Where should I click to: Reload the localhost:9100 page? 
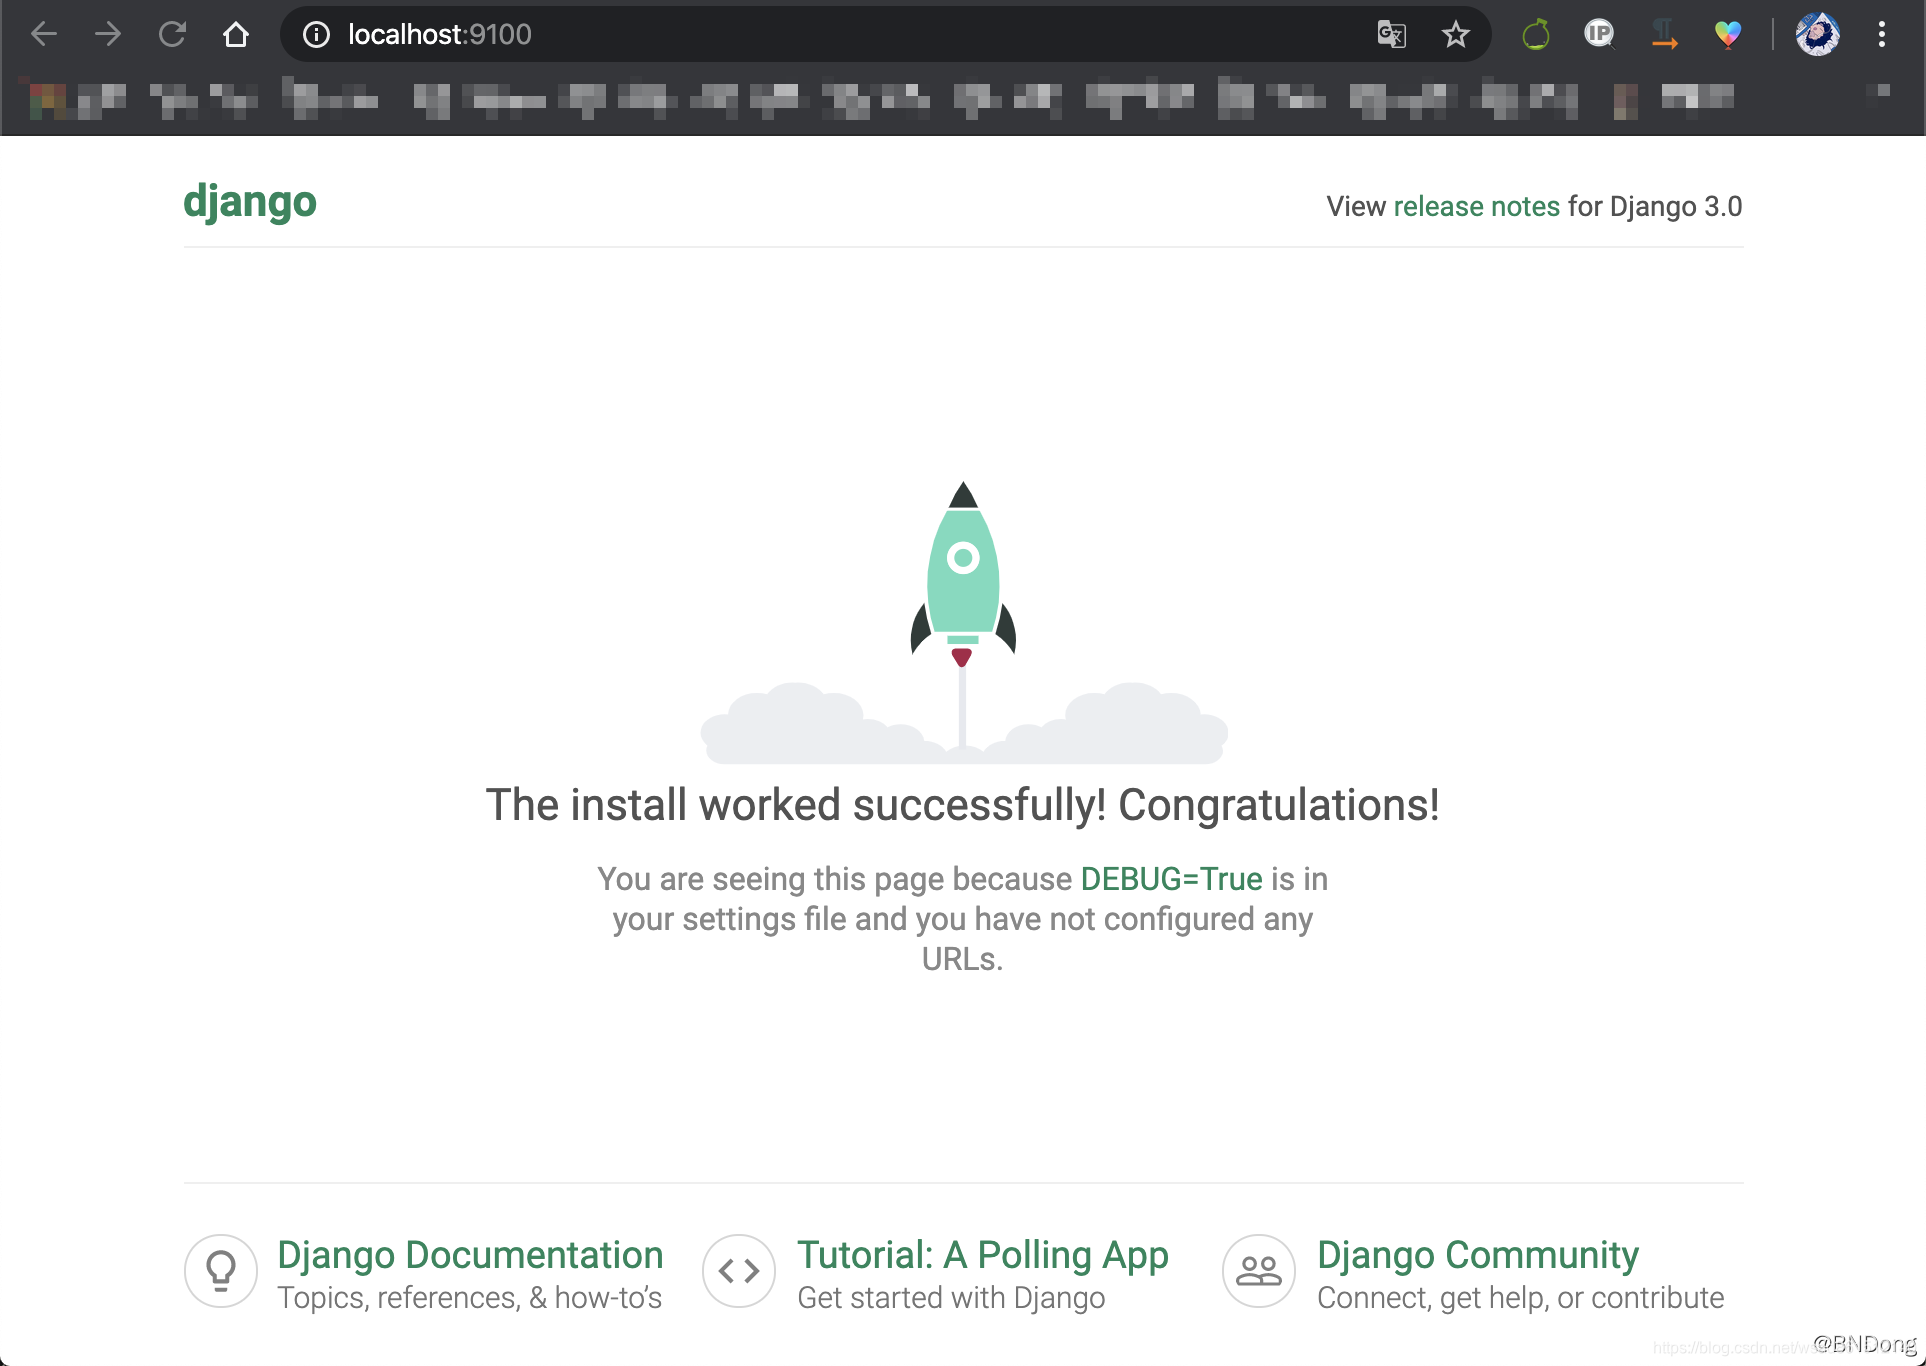coord(172,34)
